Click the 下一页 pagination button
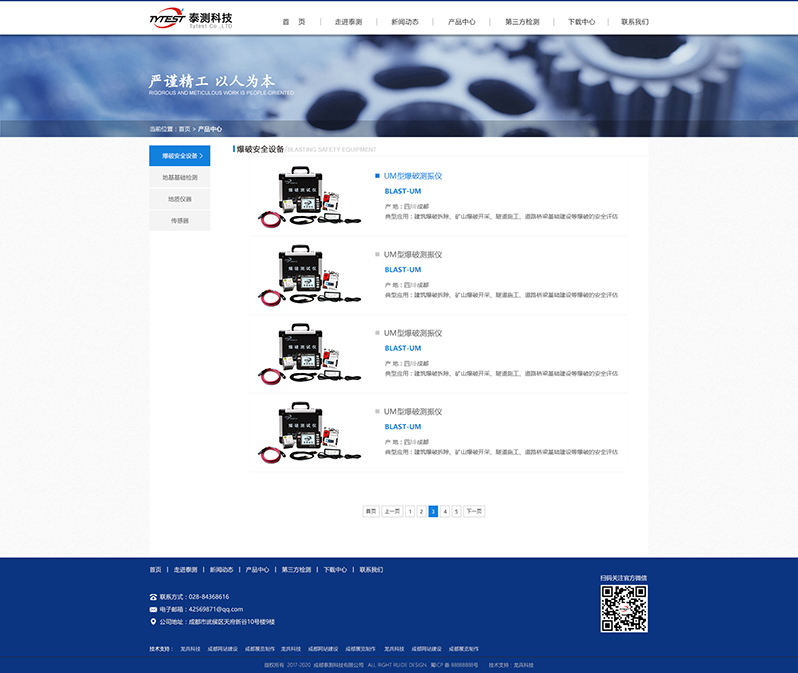Image resolution: width=798 pixels, height=673 pixels. [474, 511]
